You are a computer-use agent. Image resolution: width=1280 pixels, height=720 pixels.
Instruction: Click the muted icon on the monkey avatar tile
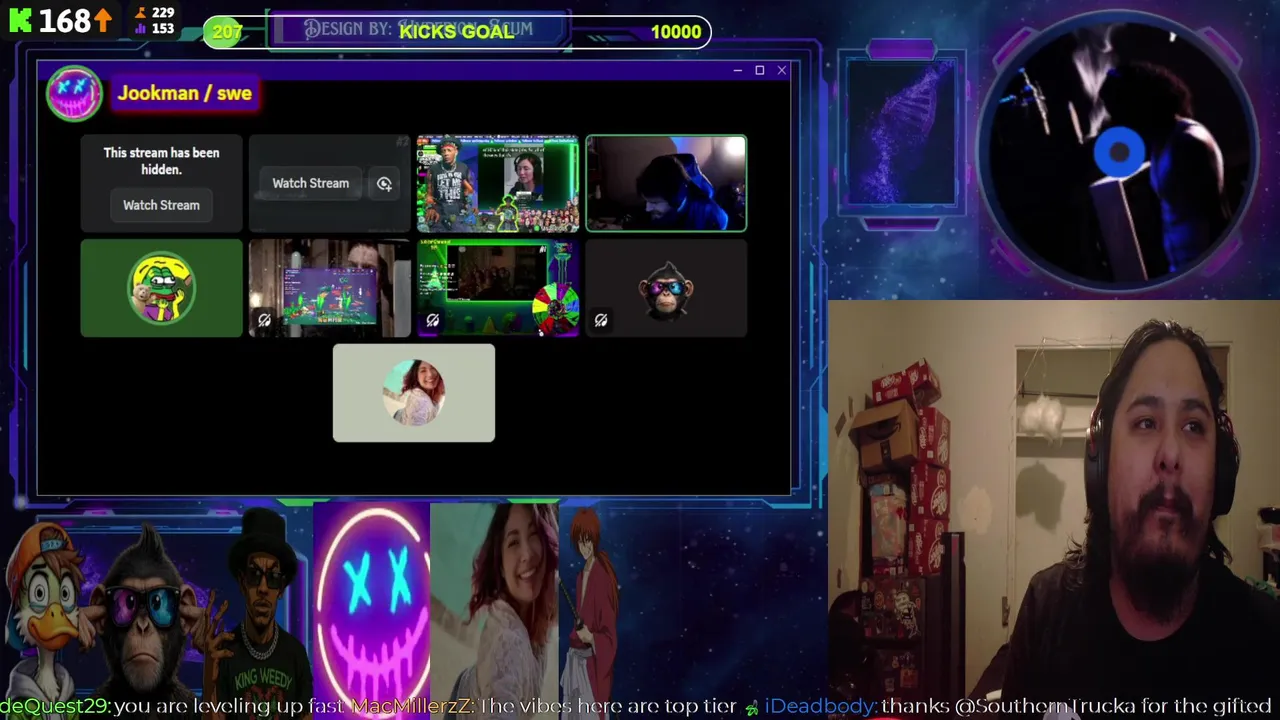click(x=601, y=320)
